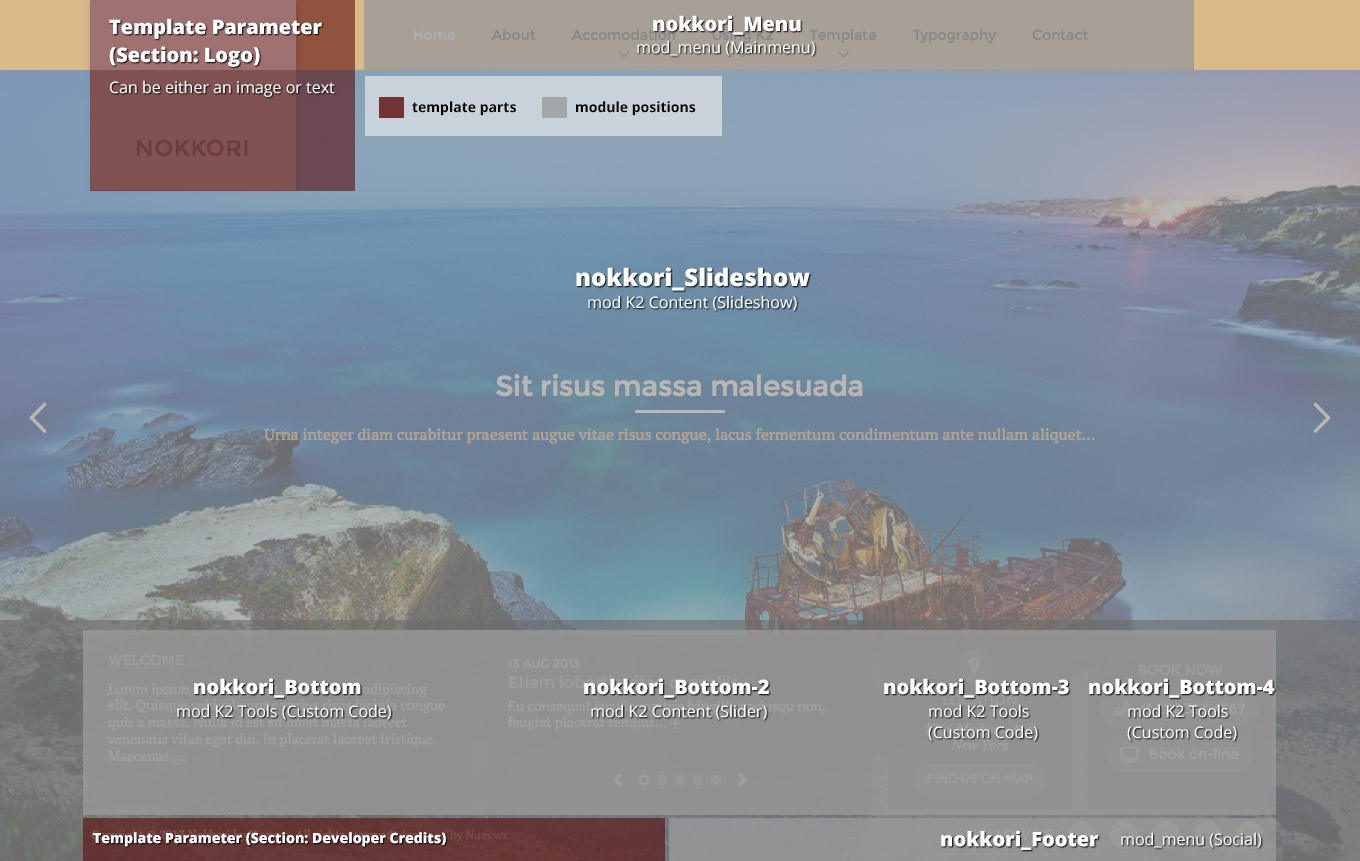Image resolution: width=1360 pixels, height=861 pixels.
Task: Click the 'Can be either an image or text' note
Action: click(x=222, y=88)
